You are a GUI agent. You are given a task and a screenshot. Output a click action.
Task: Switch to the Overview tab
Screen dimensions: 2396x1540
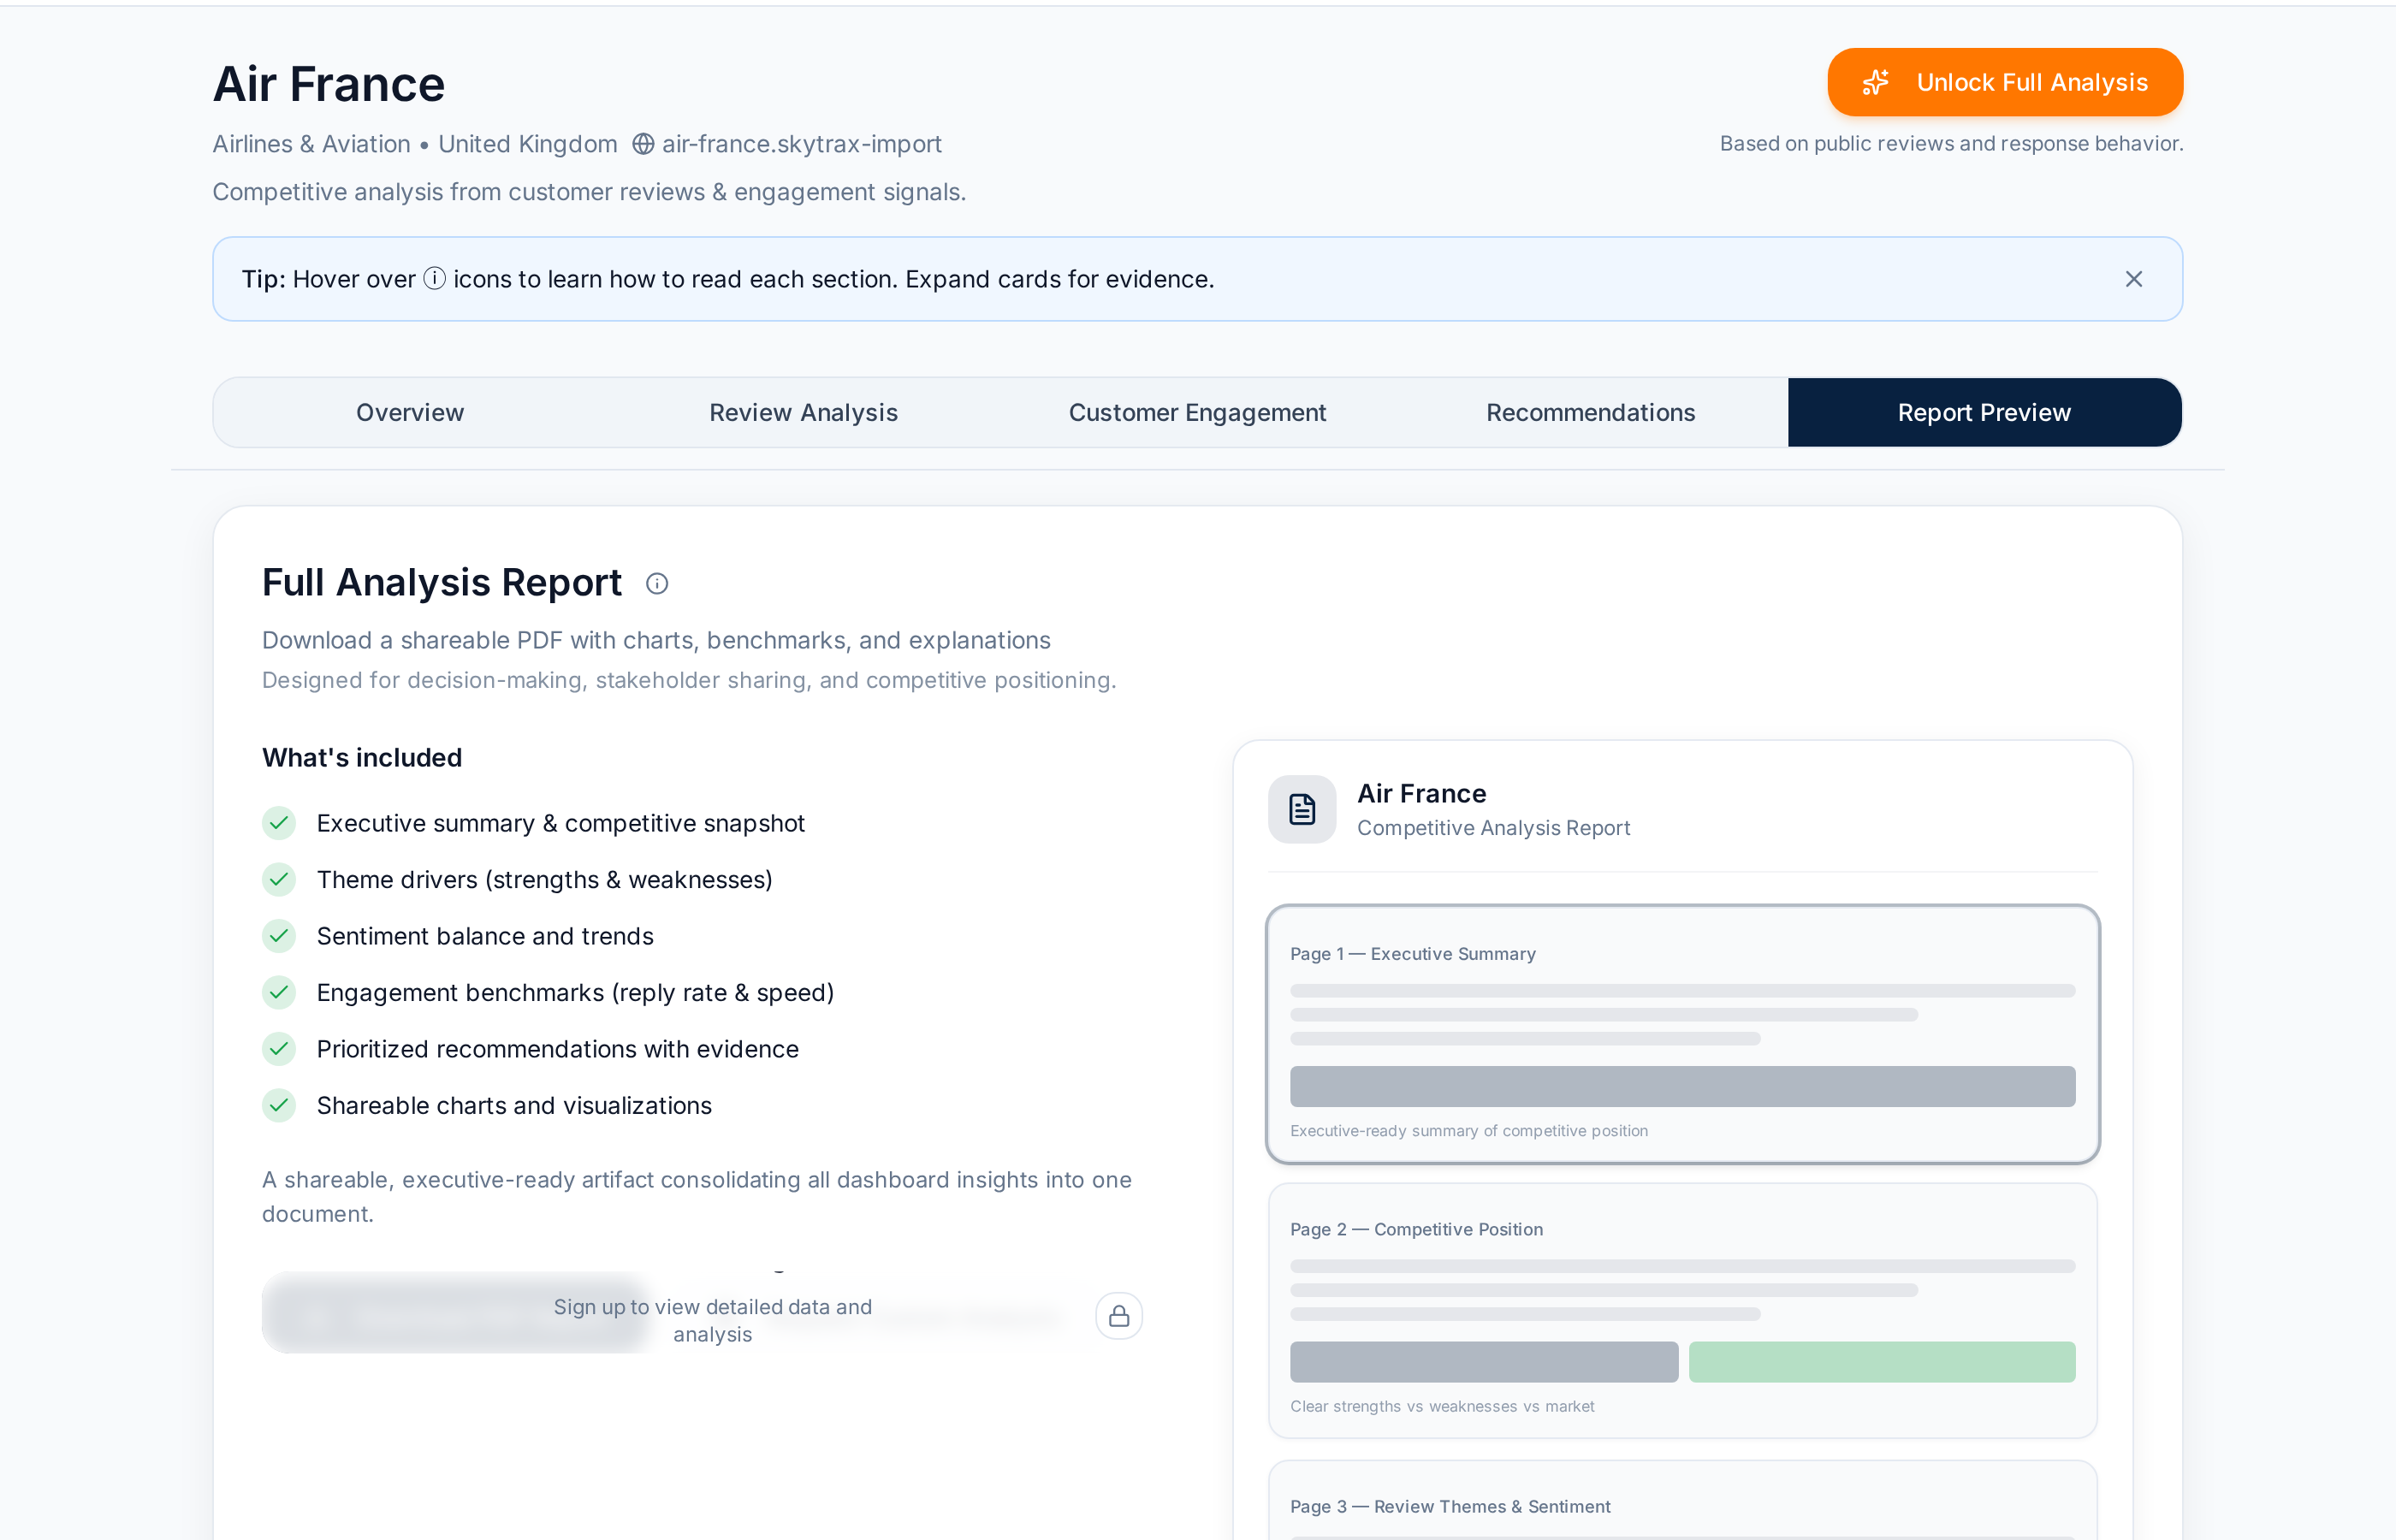(x=410, y=412)
